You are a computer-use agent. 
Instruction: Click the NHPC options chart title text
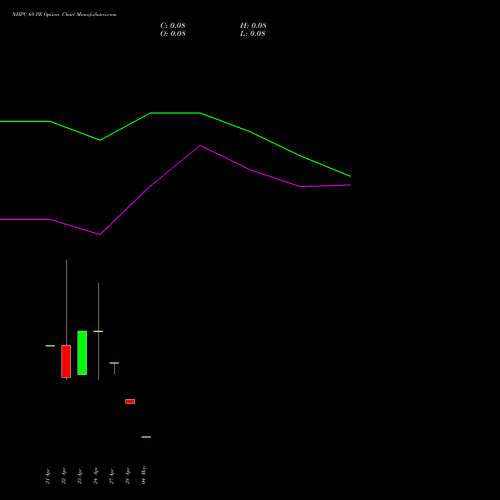(64, 14)
